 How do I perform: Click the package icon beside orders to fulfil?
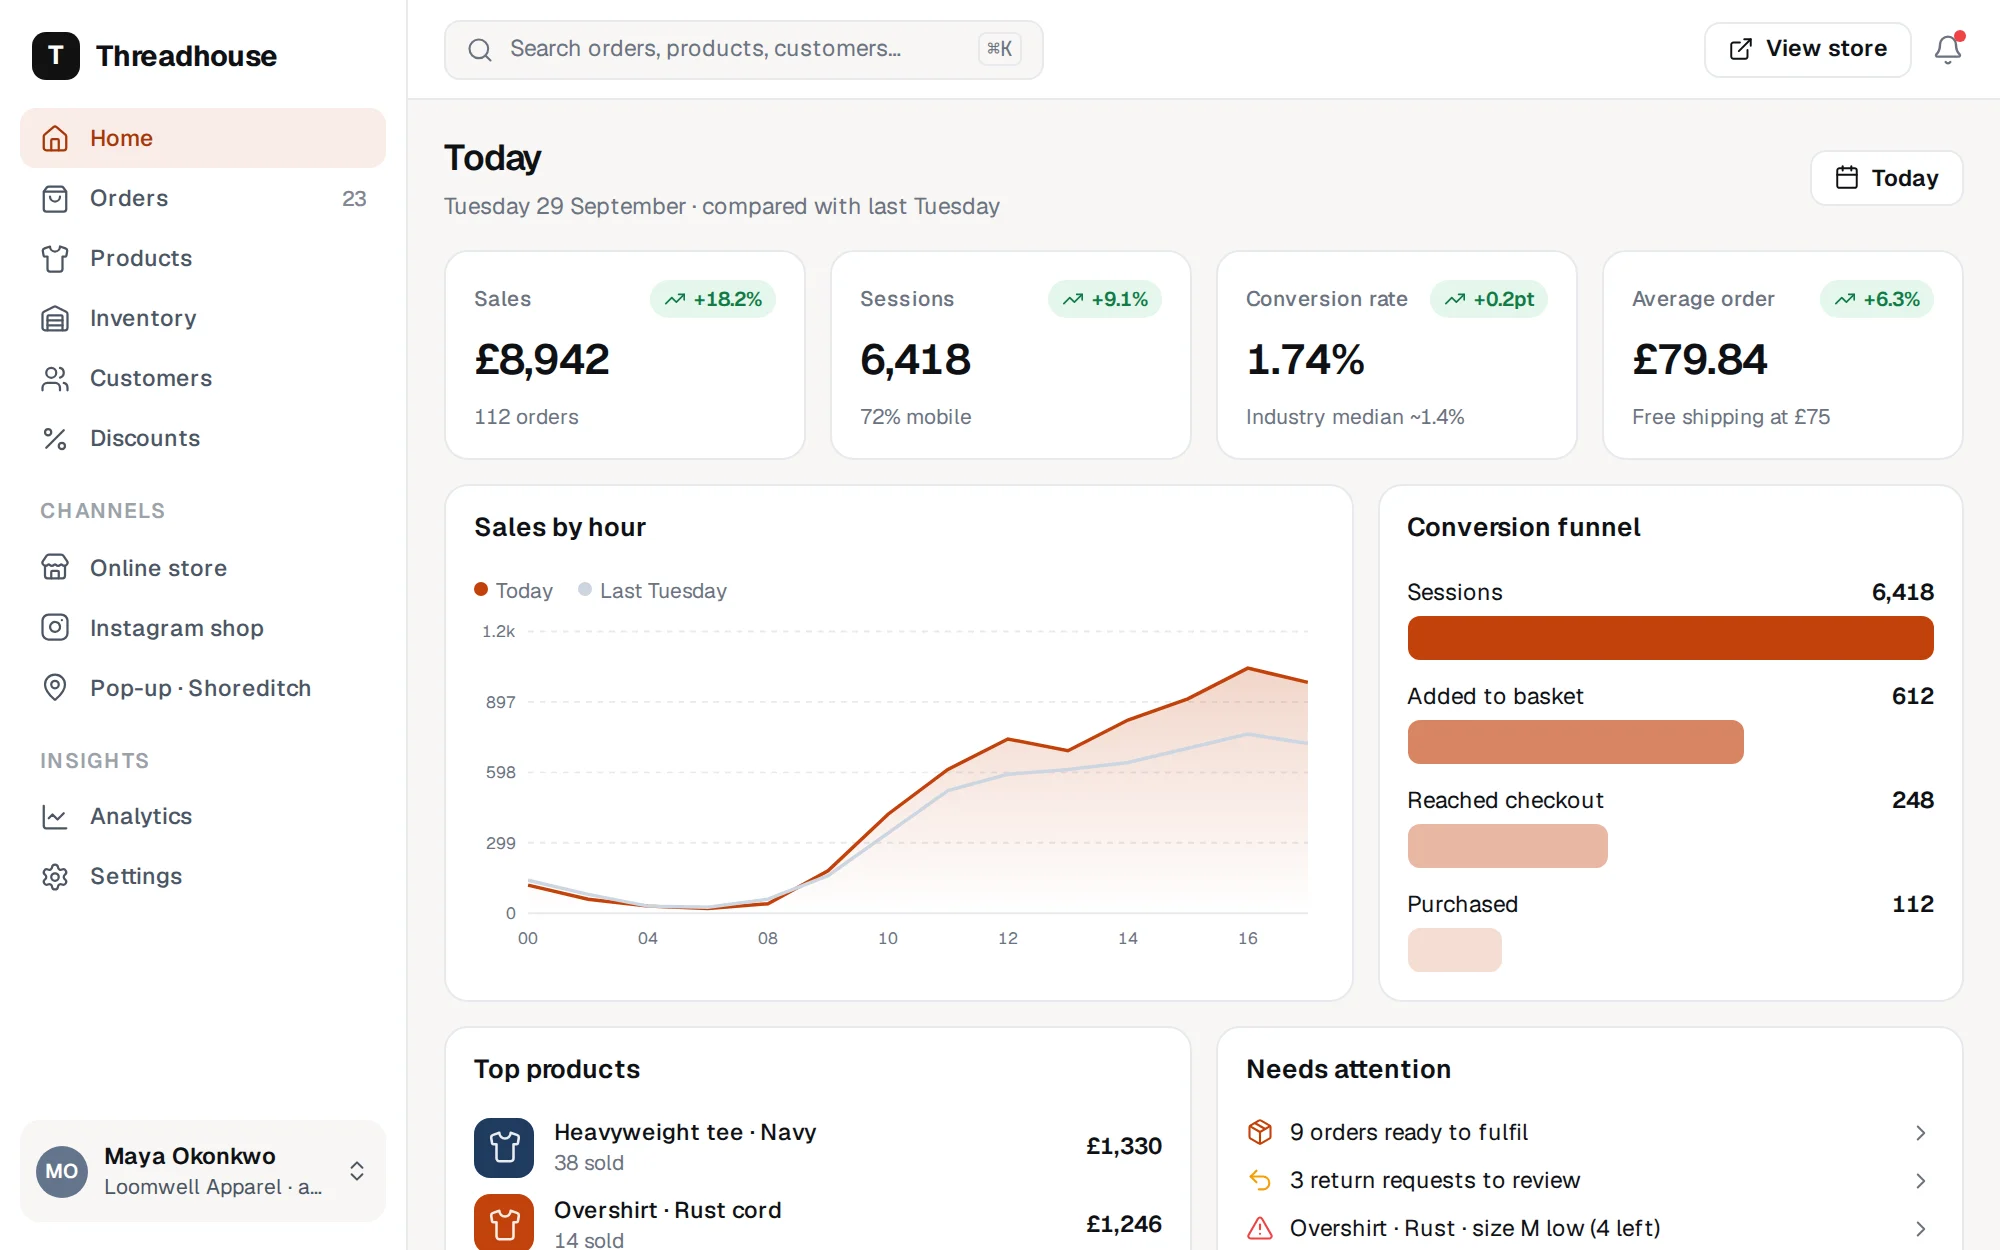coord(1260,1132)
